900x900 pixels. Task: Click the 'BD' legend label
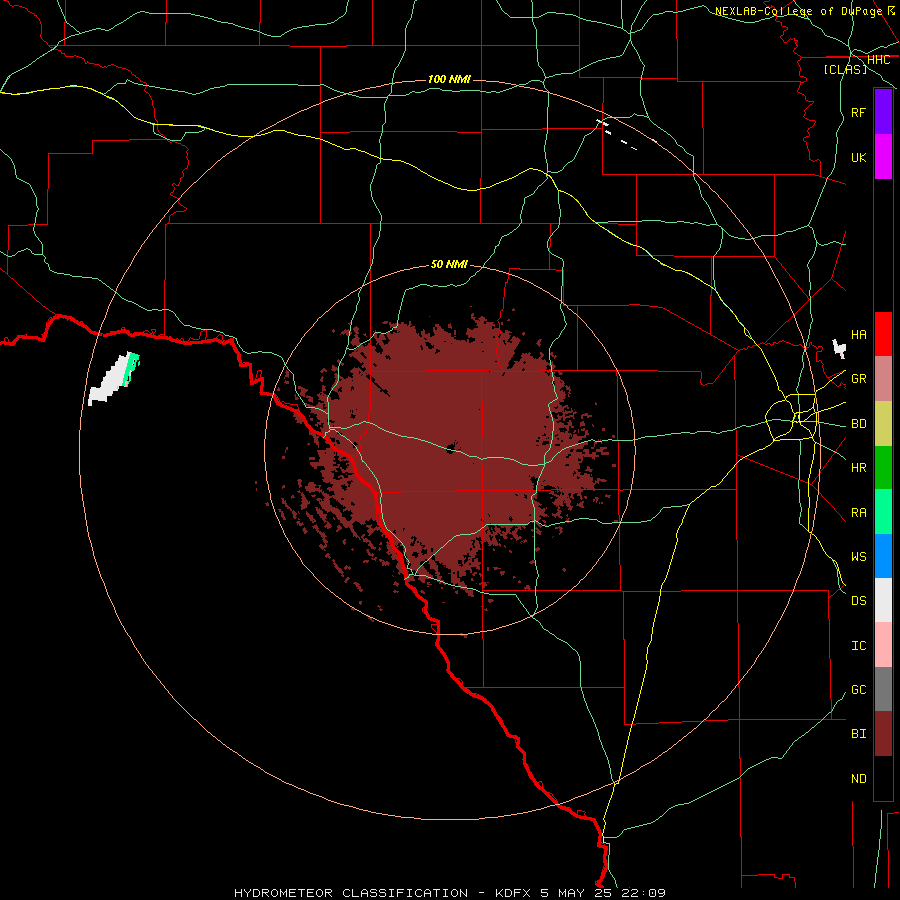(859, 424)
